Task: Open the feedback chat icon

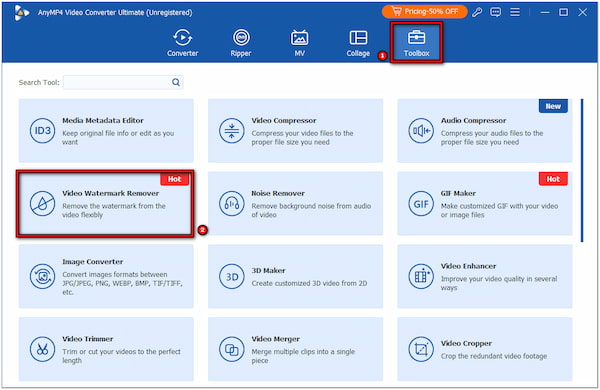Action: point(496,12)
